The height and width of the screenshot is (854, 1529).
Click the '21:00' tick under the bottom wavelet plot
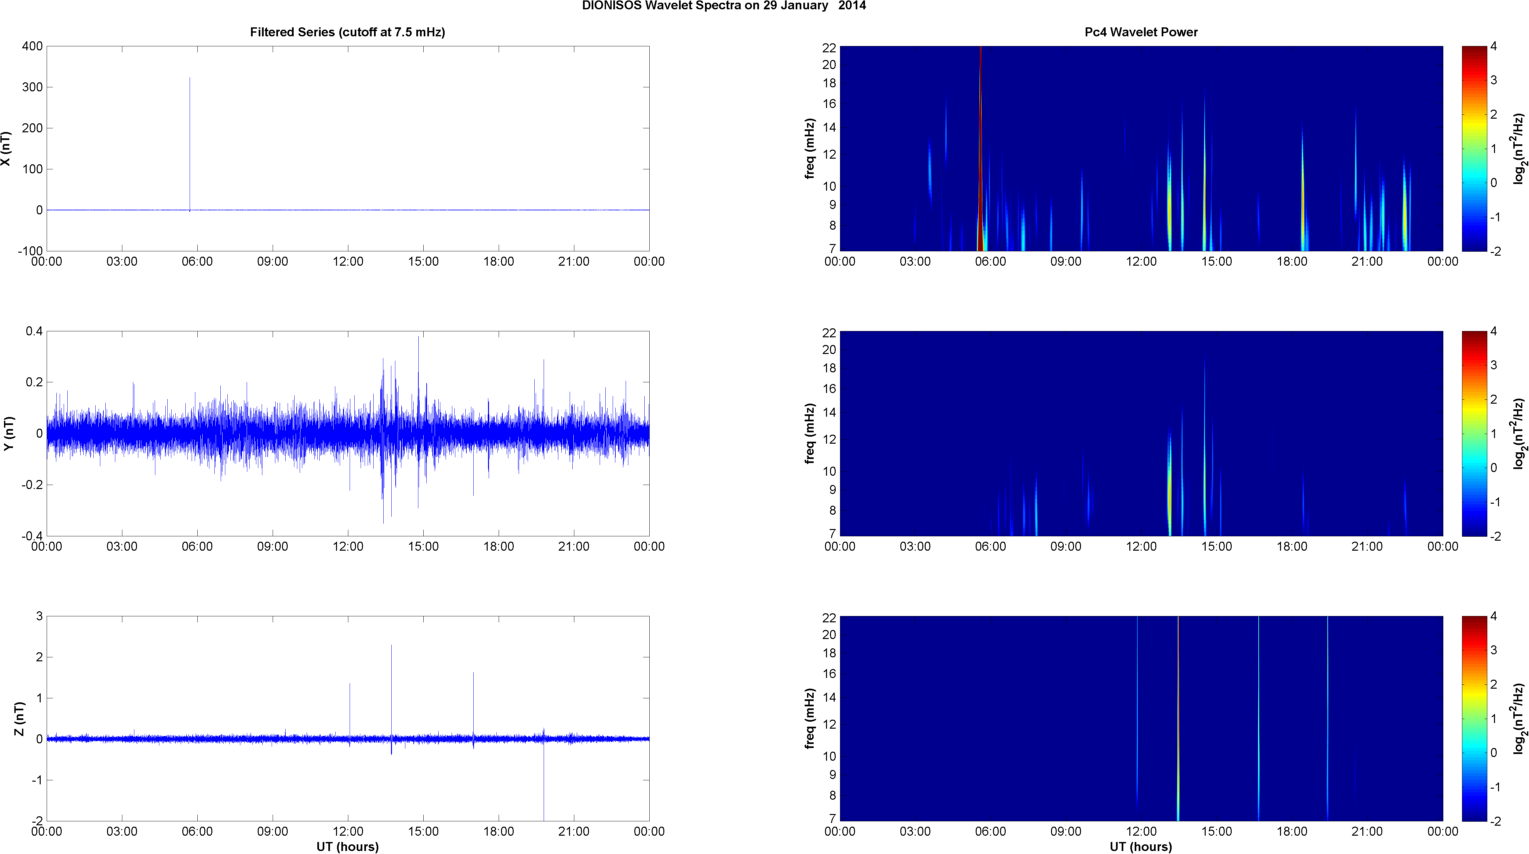[x=1367, y=832]
